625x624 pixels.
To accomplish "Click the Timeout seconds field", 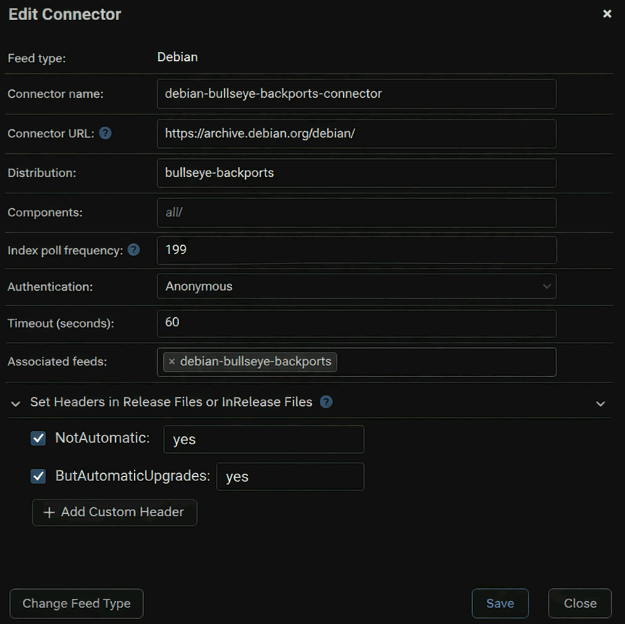I will click(x=356, y=323).
